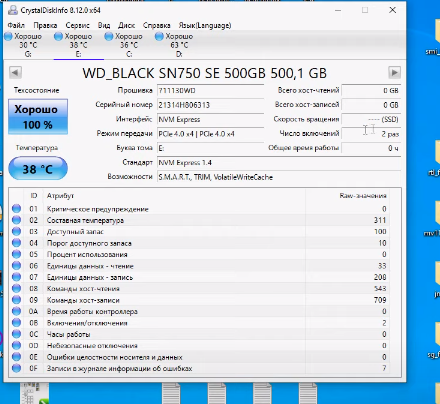Go to next disk with right arrow
440x404 pixels.
point(395,72)
